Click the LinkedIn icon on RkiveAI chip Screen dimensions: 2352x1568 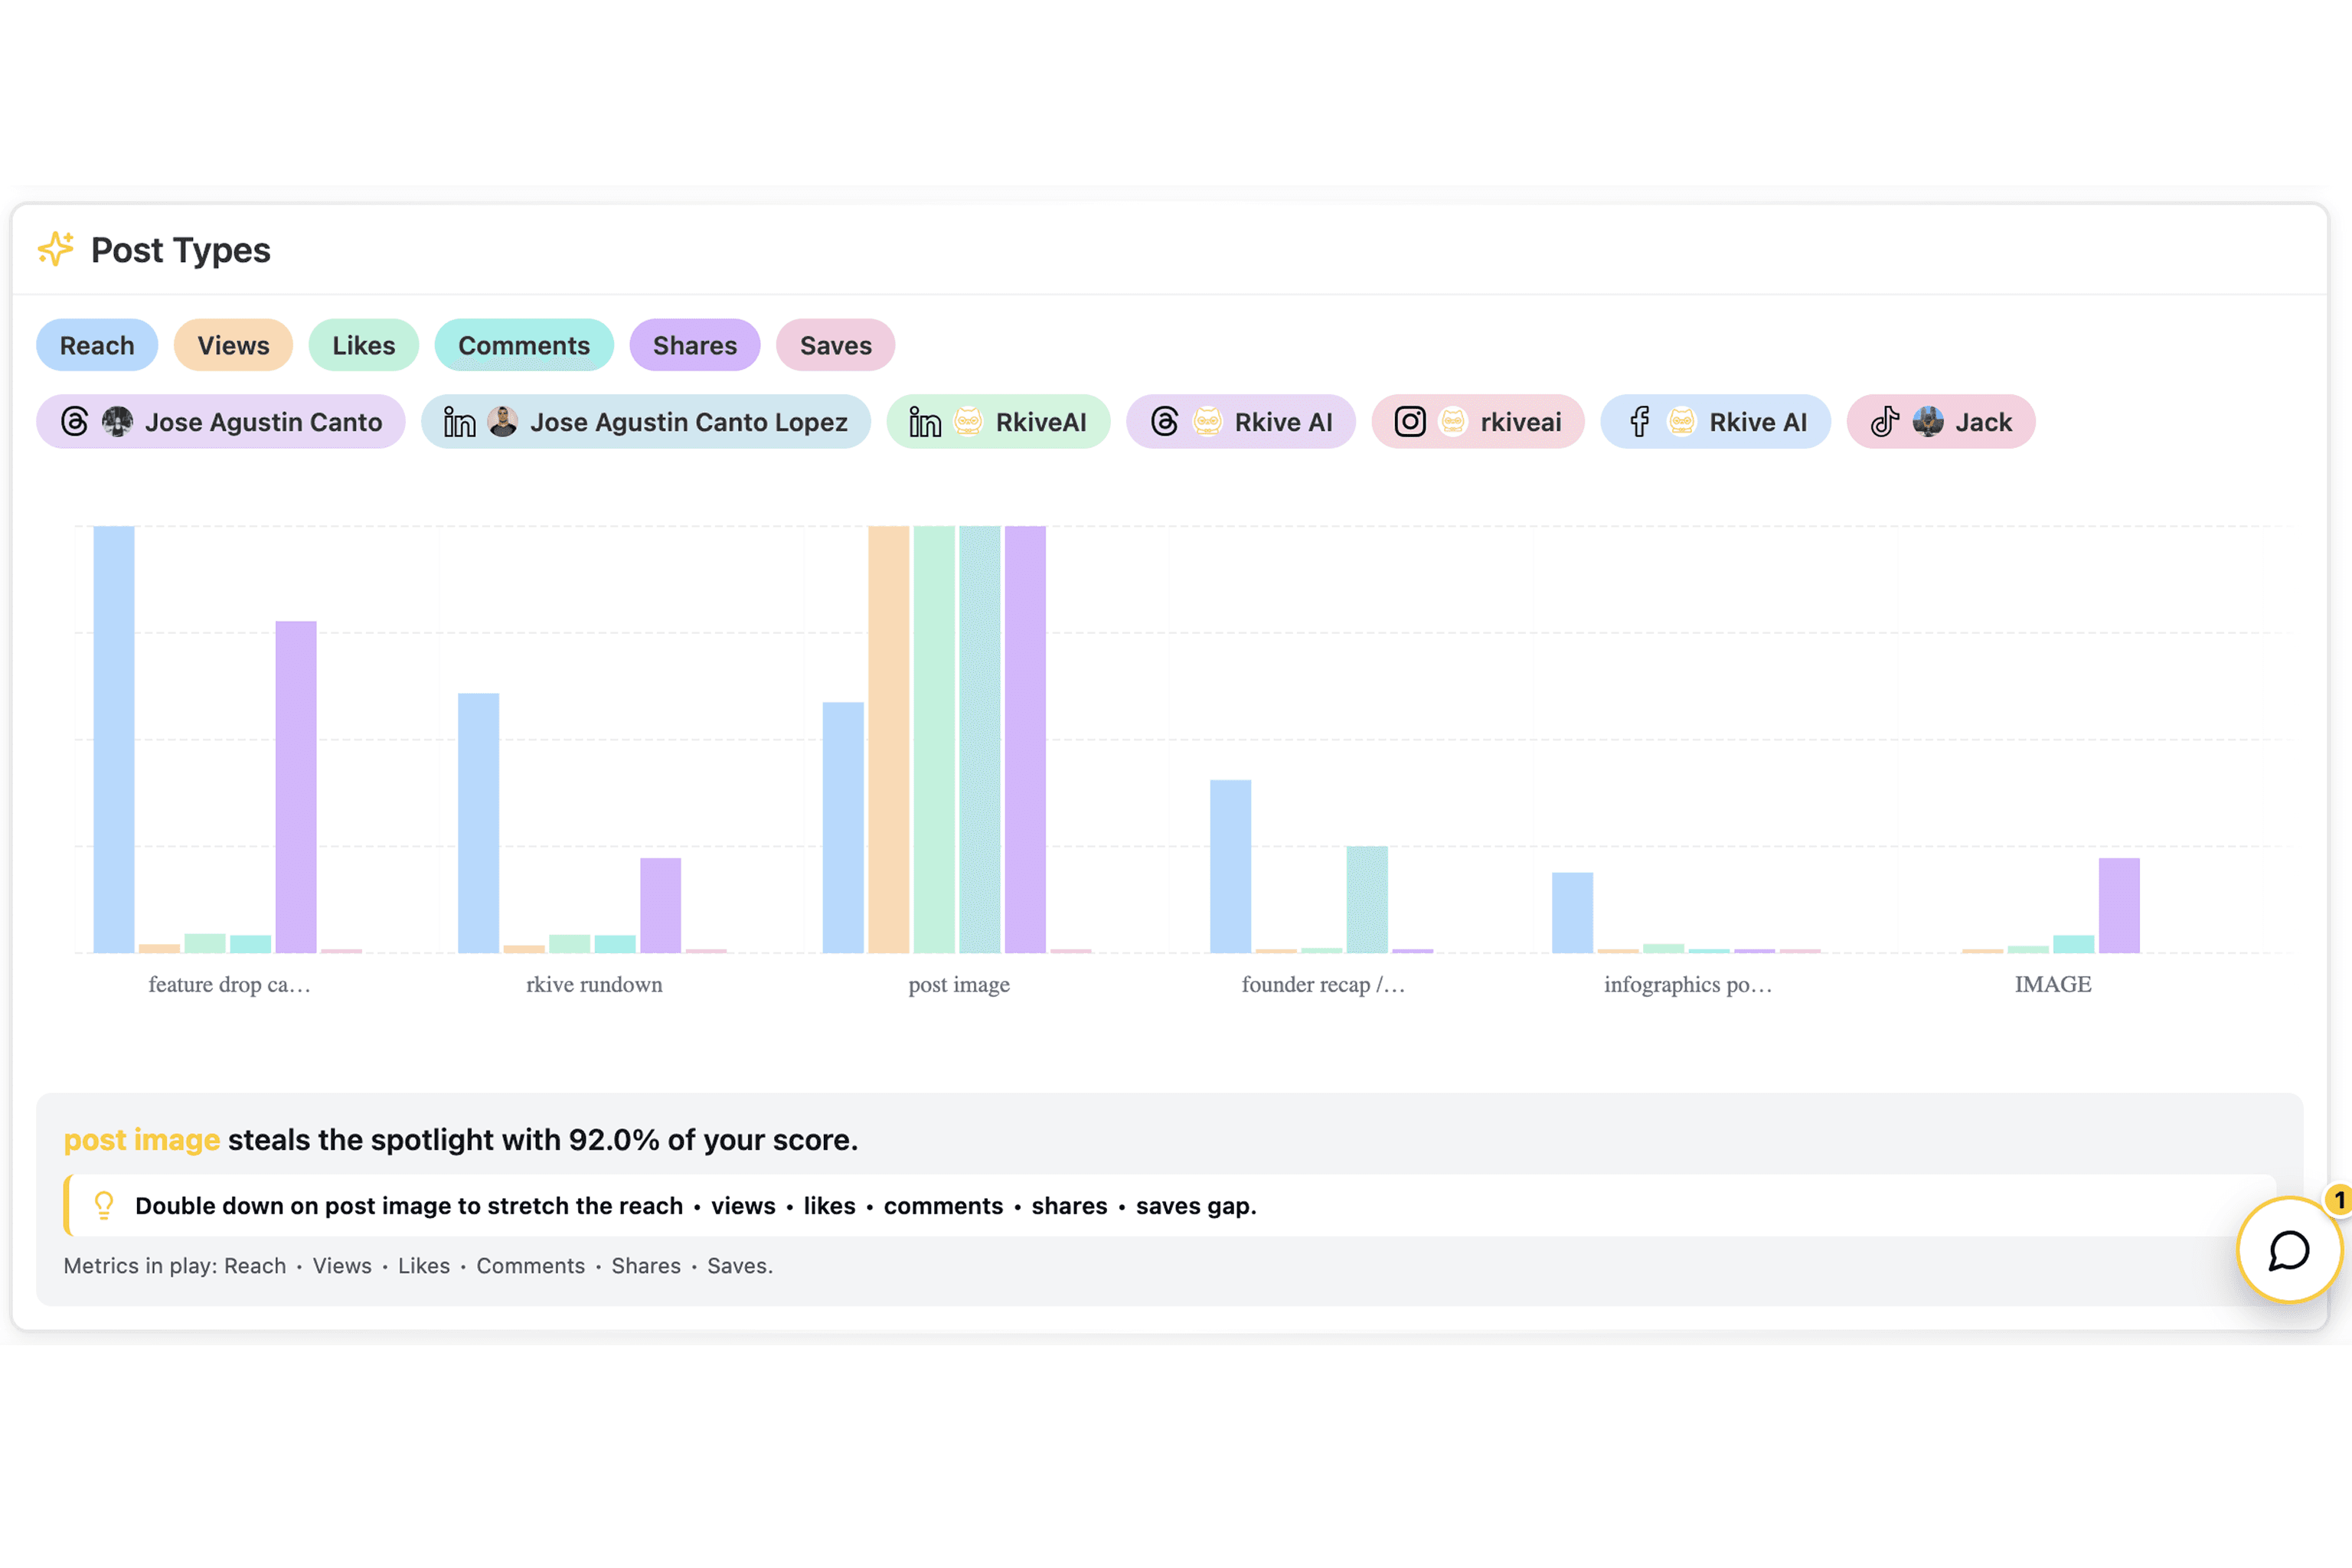(925, 422)
